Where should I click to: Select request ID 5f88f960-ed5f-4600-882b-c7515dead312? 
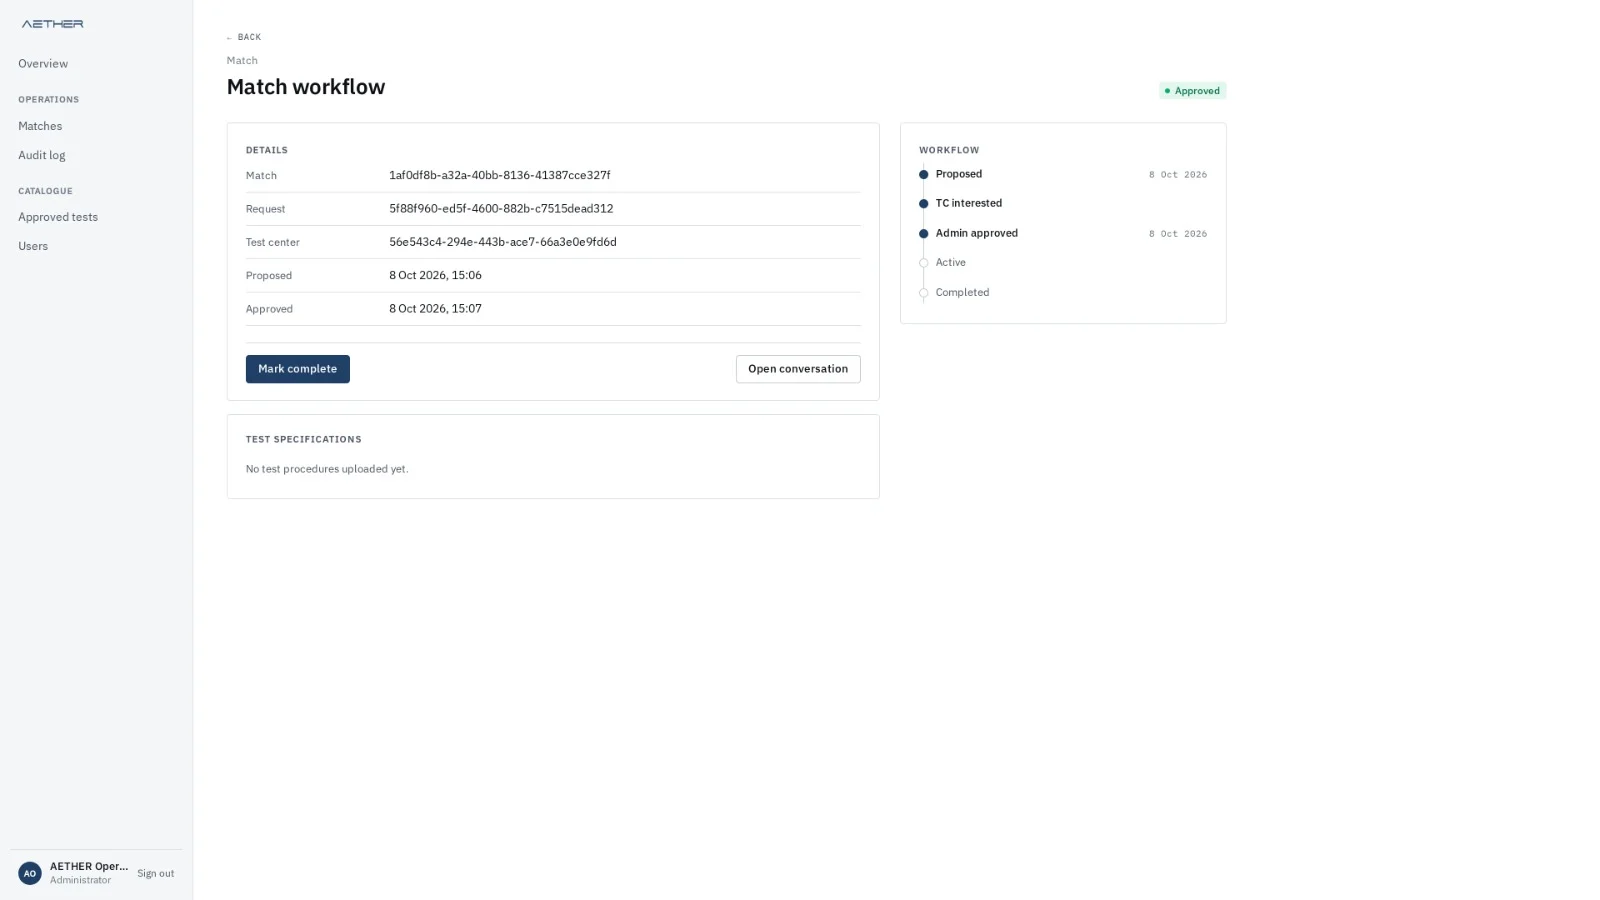501,209
